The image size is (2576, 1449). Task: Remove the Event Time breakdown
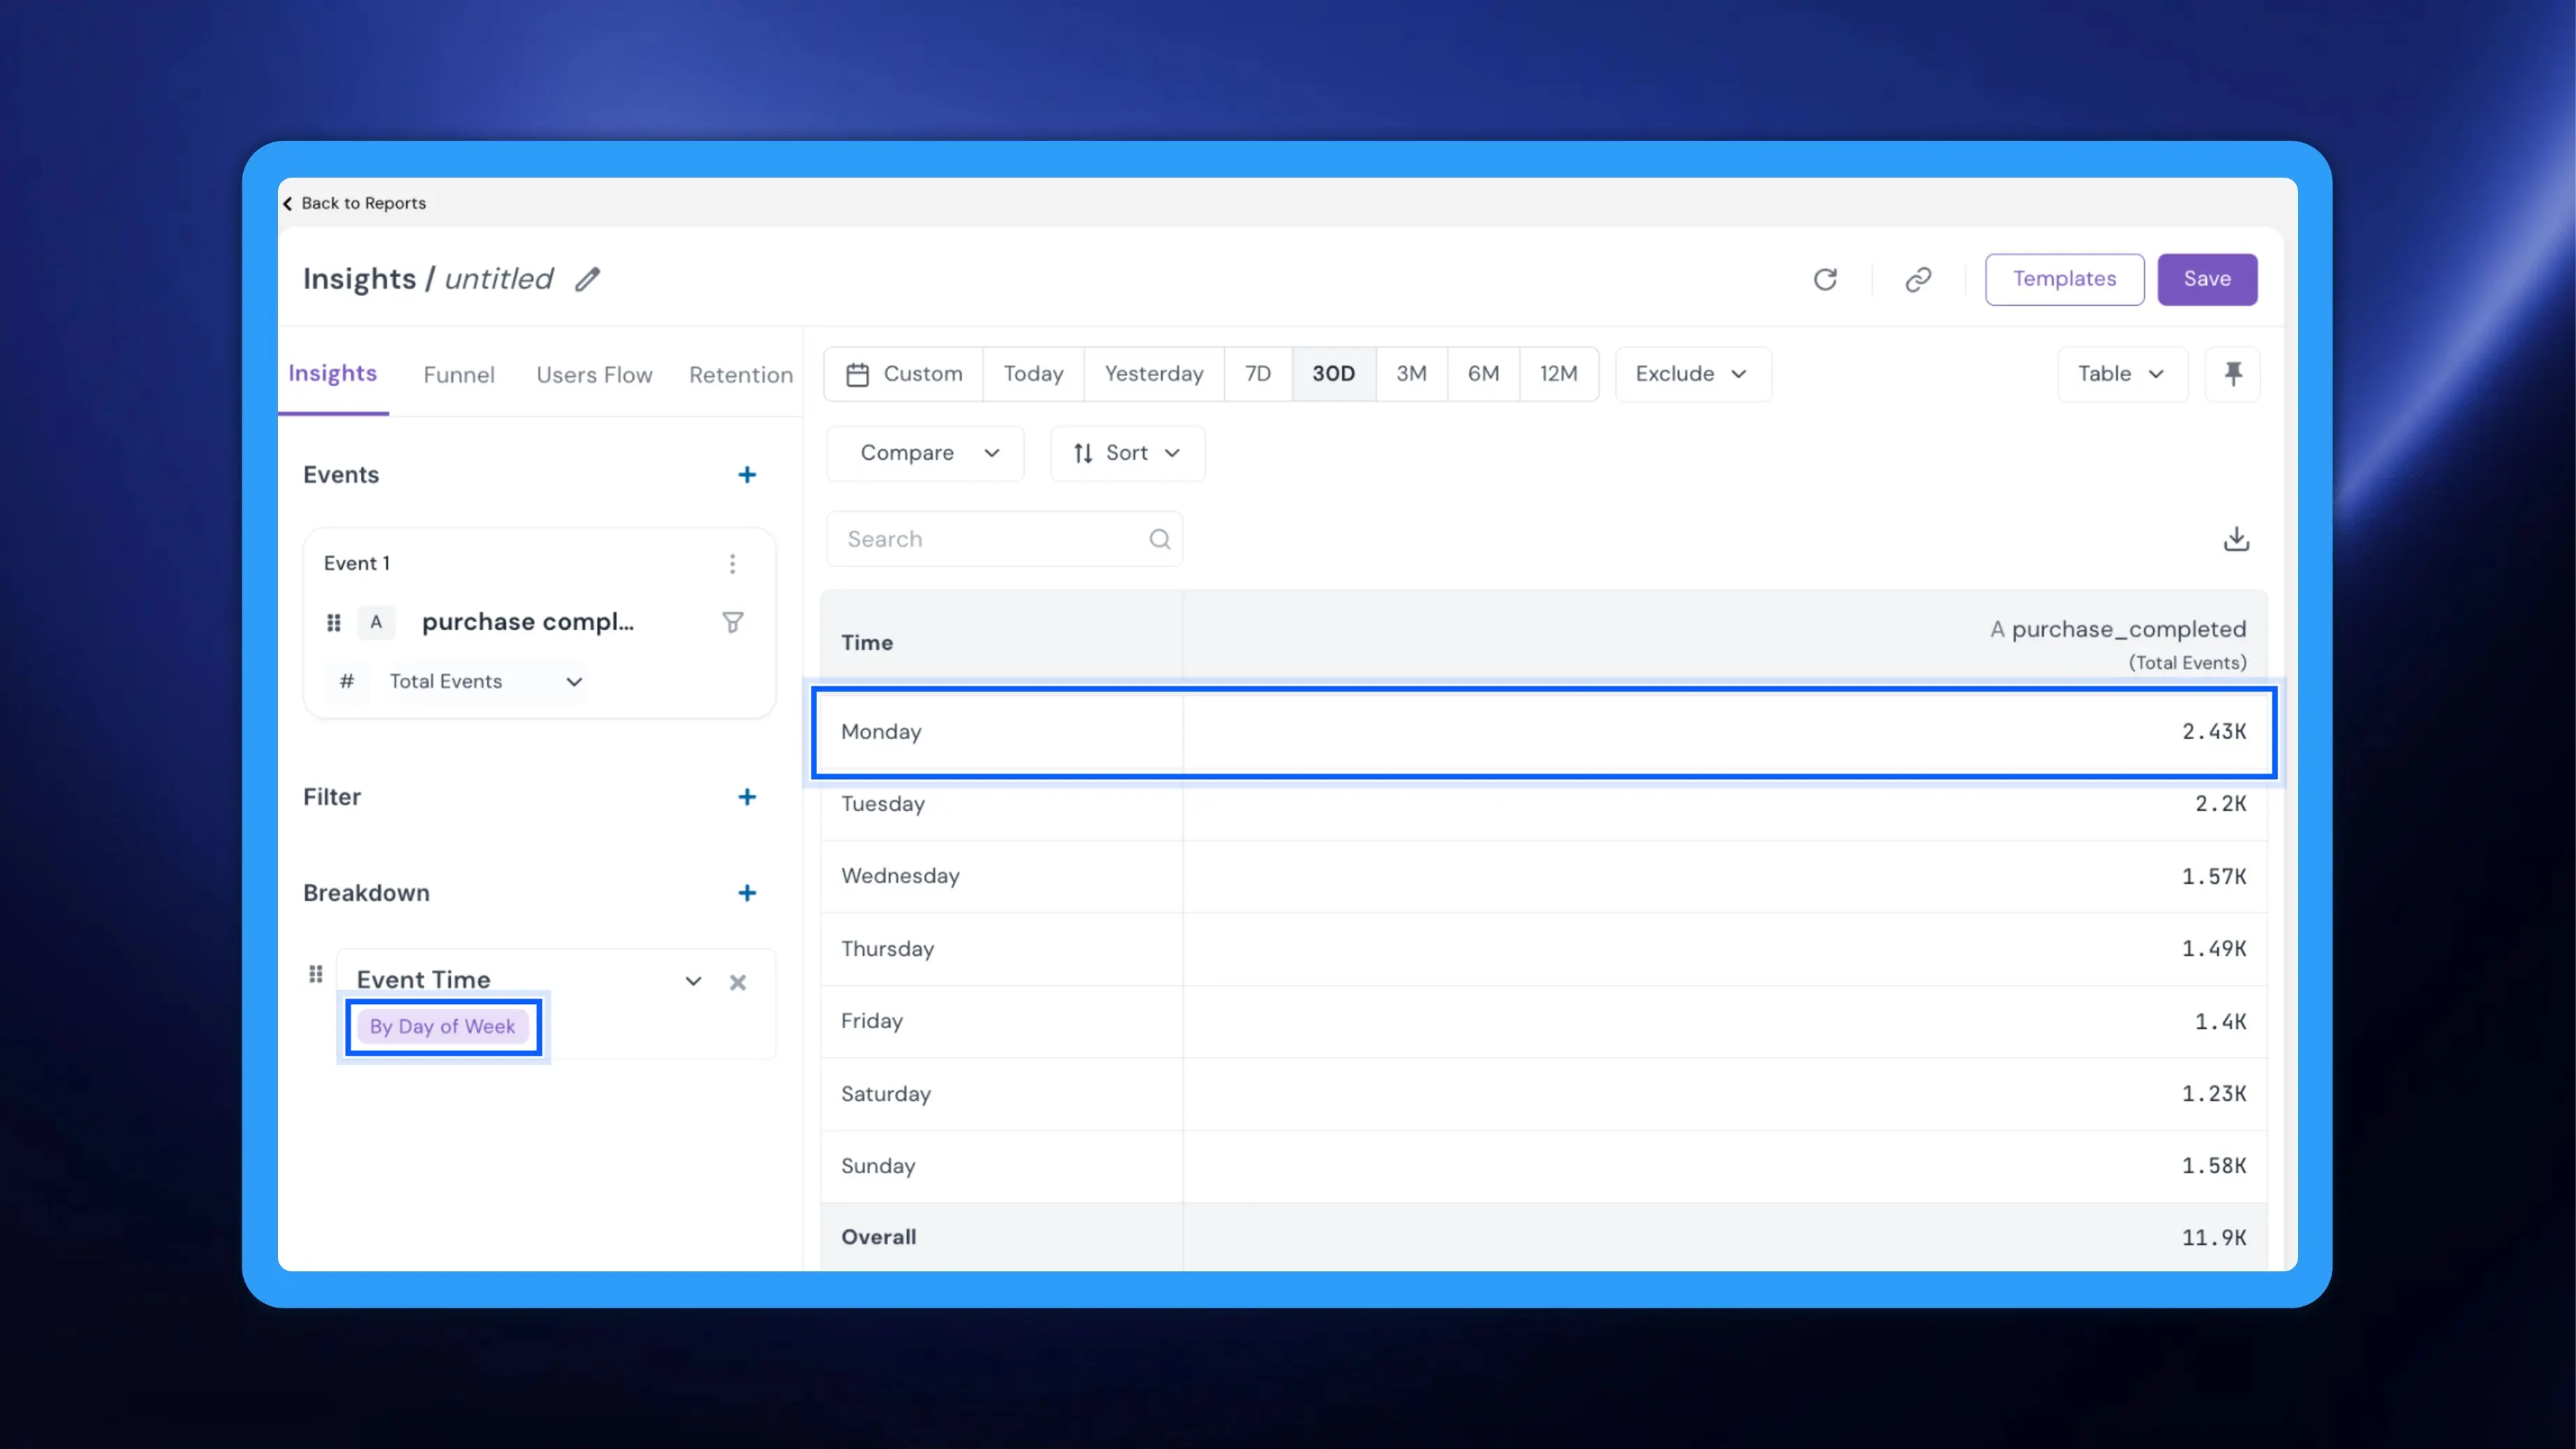click(x=737, y=982)
